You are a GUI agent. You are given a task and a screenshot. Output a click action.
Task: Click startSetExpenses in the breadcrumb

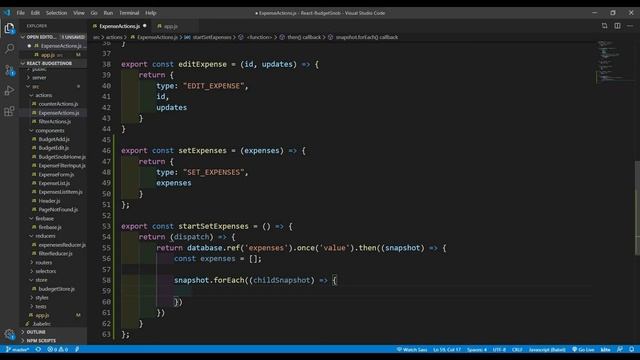pyautogui.click(x=212, y=37)
